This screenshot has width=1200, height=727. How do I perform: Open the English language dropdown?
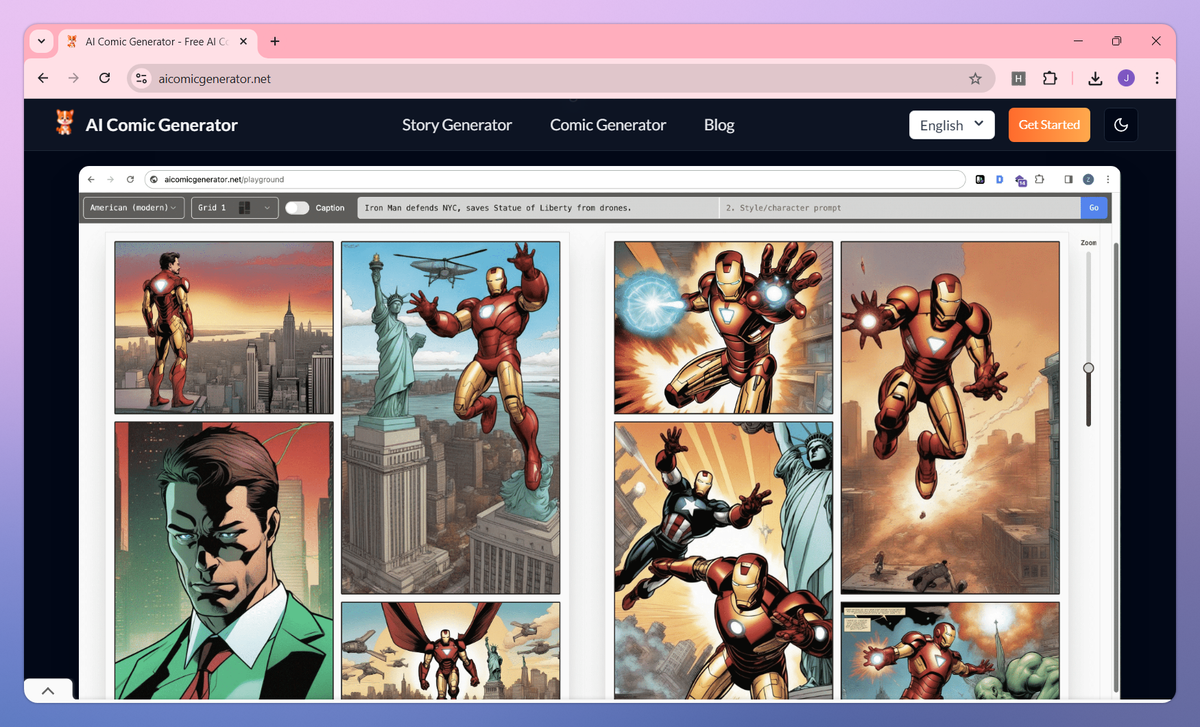[x=951, y=124]
